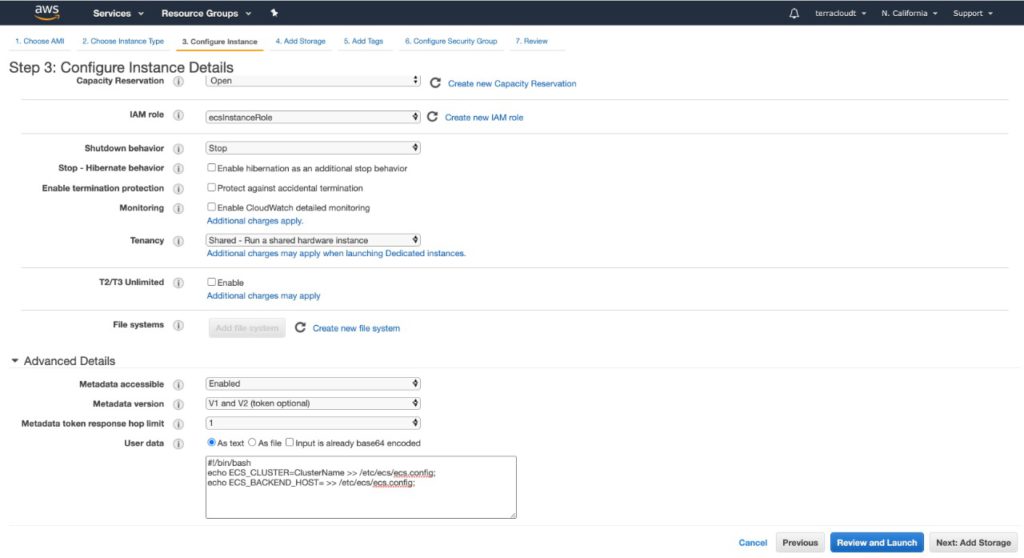Refresh the Capacity Reservation list
The width and height of the screenshot is (1024, 558).
[435, 83]
